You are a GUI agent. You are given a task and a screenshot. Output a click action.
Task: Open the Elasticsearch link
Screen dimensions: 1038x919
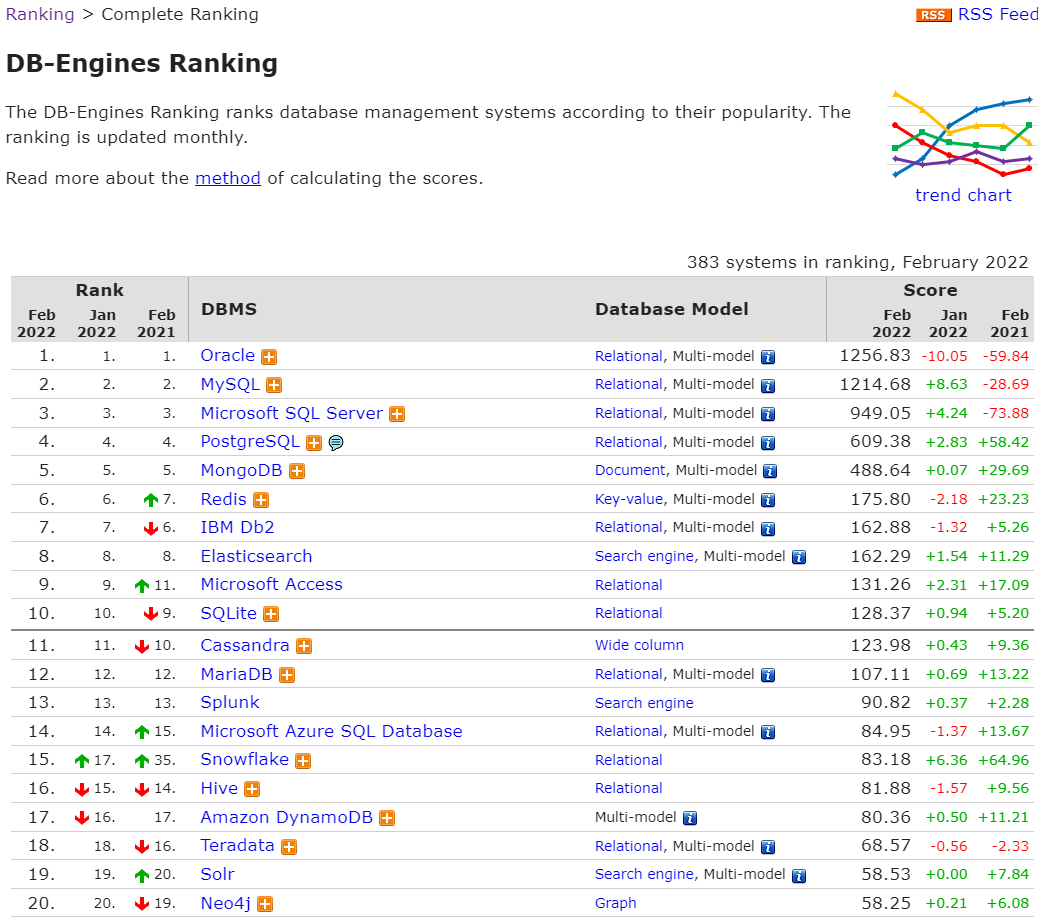pyautogui.click(x=256, y=556)
